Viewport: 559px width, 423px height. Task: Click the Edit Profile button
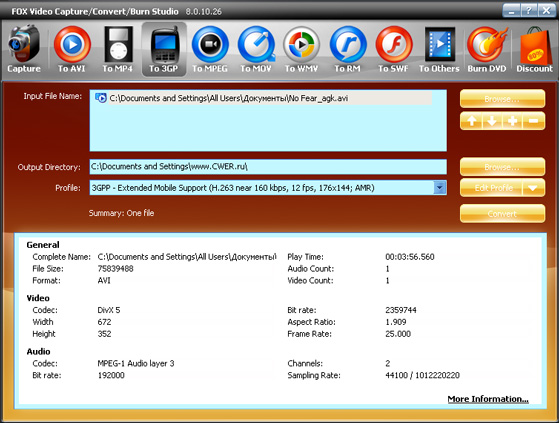[x=492, y=188]
